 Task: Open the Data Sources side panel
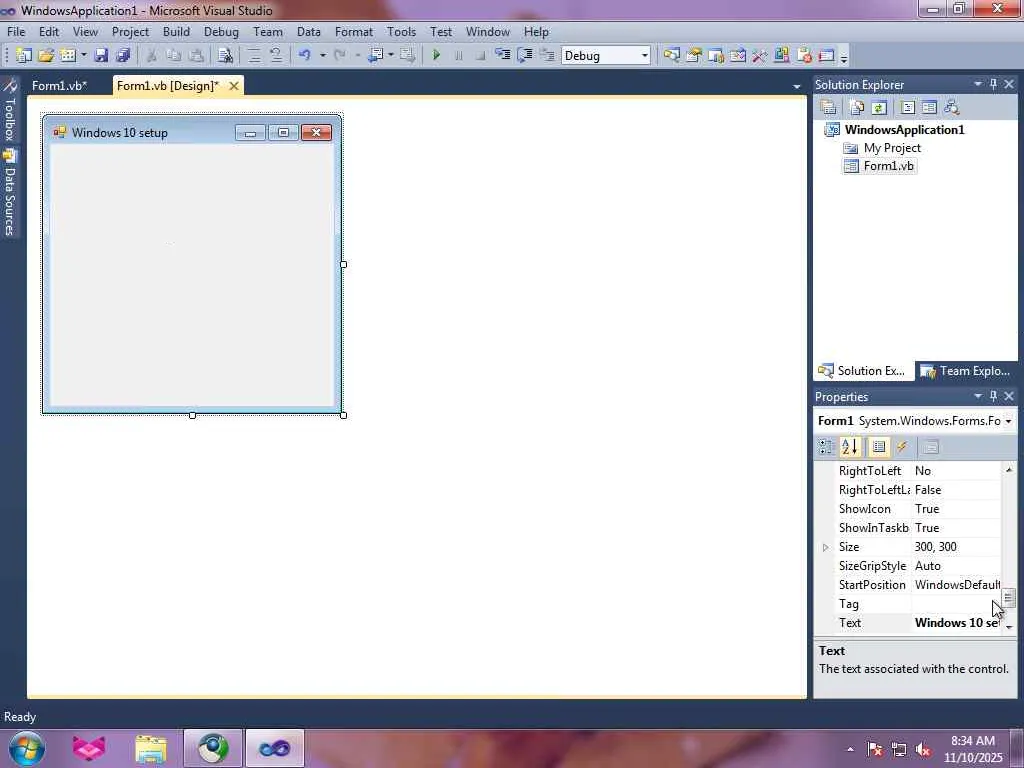(9, 193)
